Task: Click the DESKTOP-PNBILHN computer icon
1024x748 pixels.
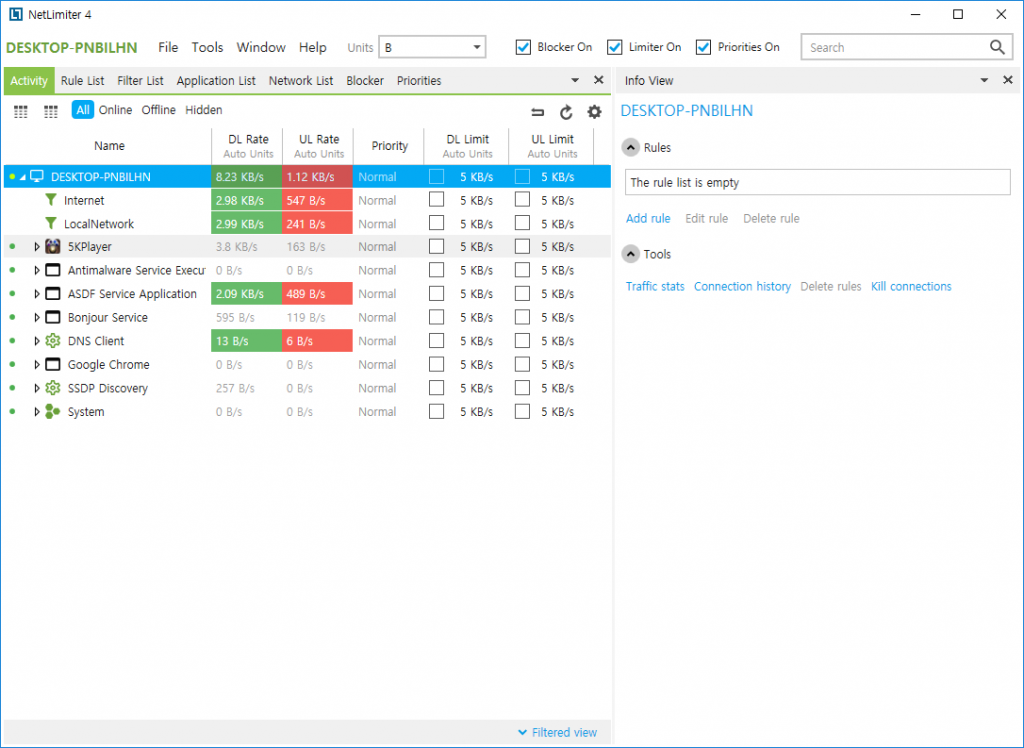Action: pyautogui.click(x=37, y=176)
